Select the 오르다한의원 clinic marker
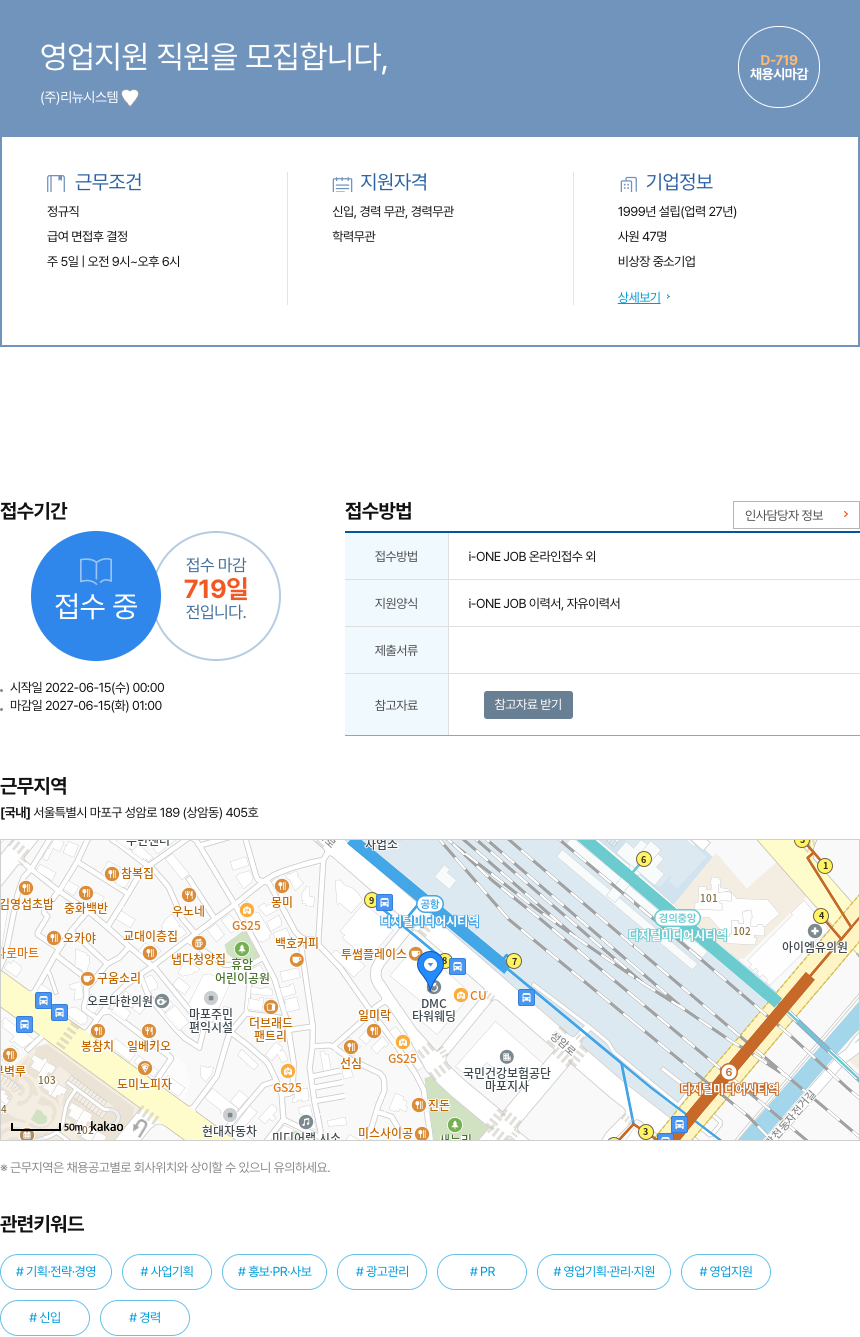This screenshot has height=1337, width=860. click(162, 1000)
